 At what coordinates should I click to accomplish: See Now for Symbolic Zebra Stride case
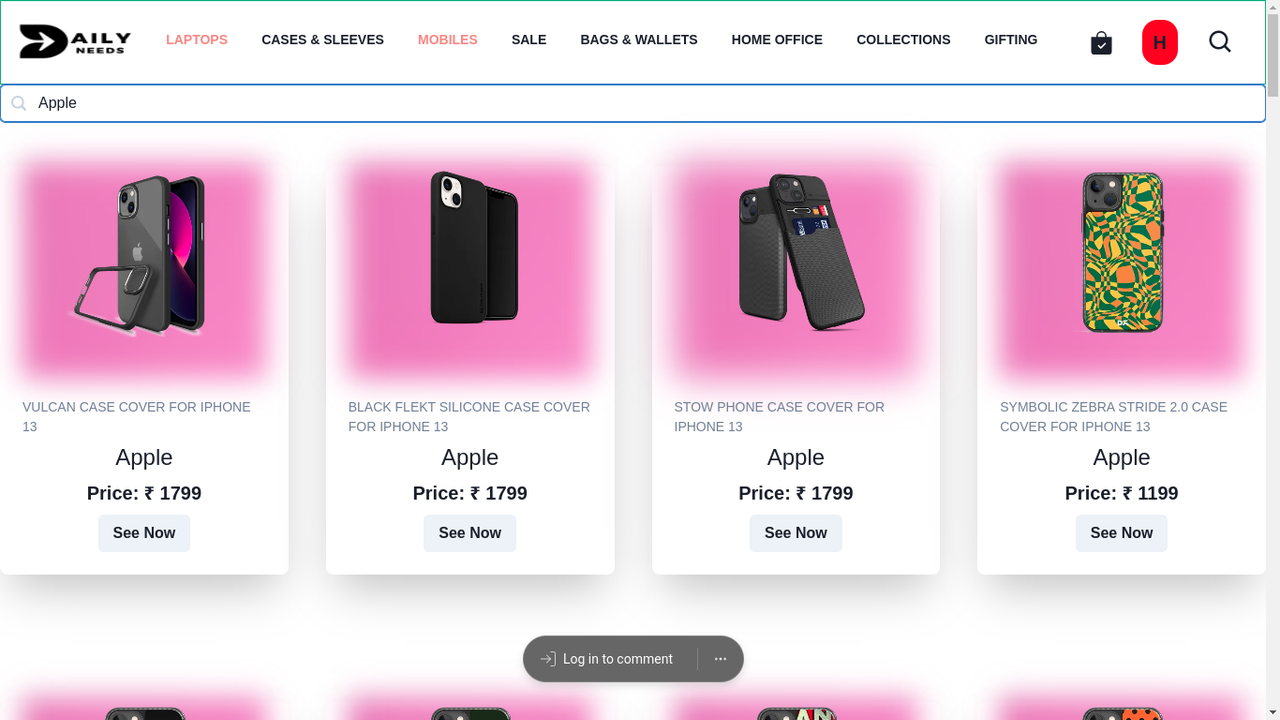pos(1121,533)
